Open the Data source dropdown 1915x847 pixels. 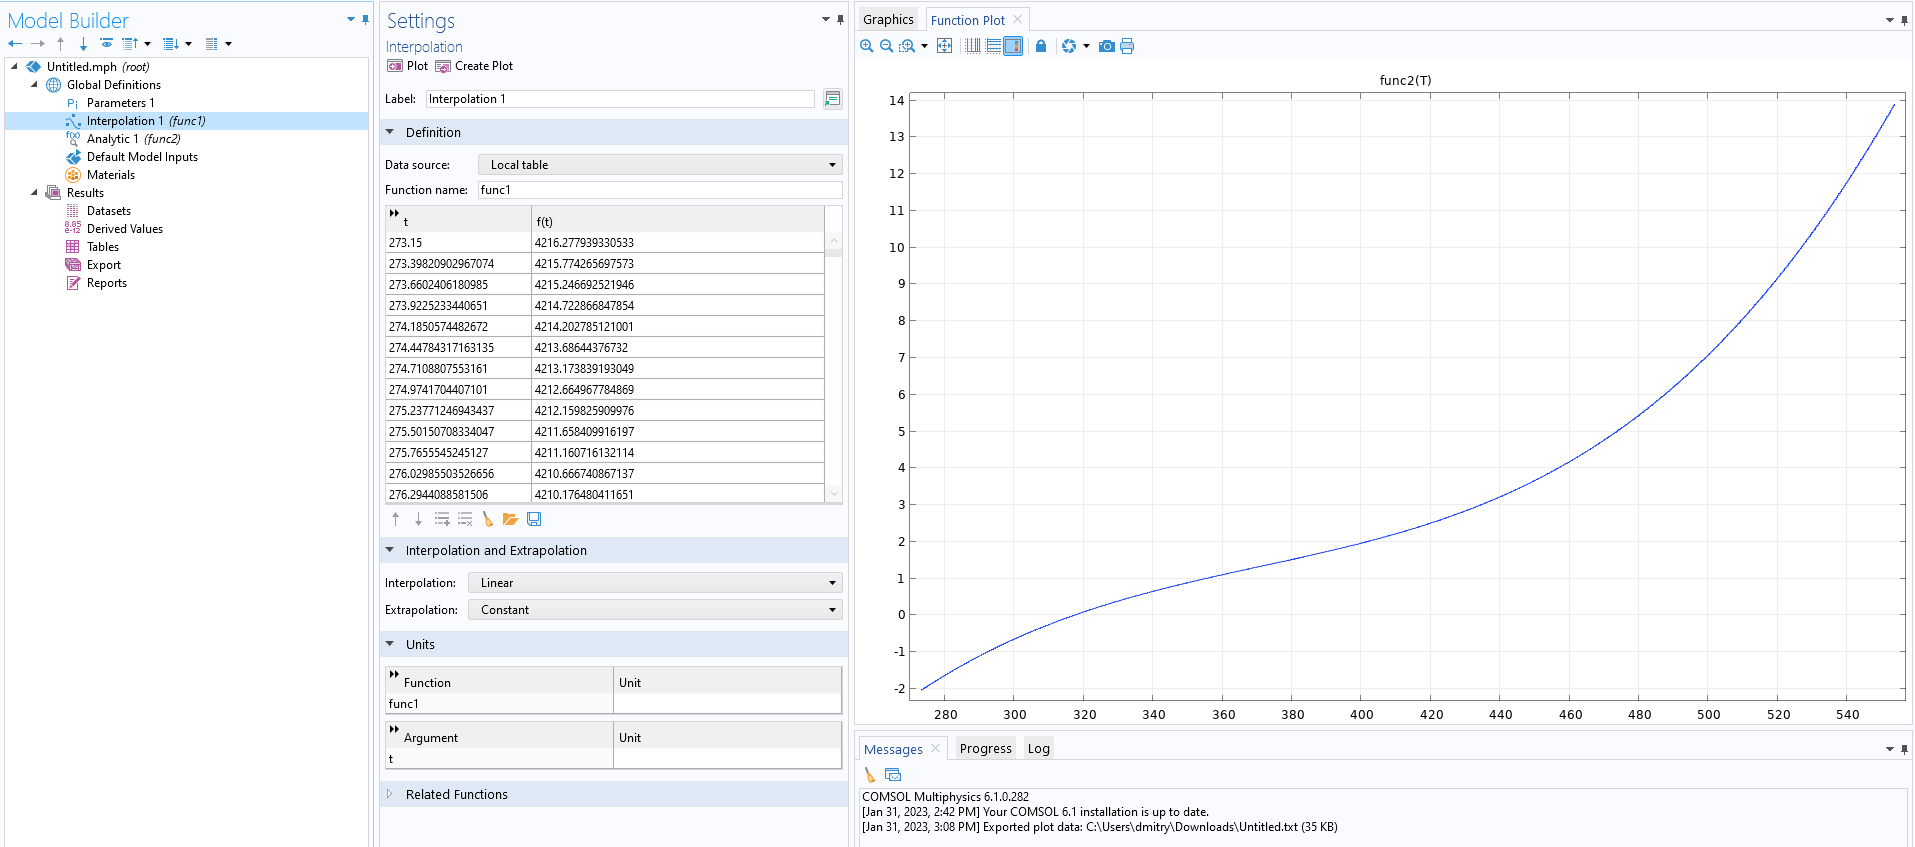[660, 165]
